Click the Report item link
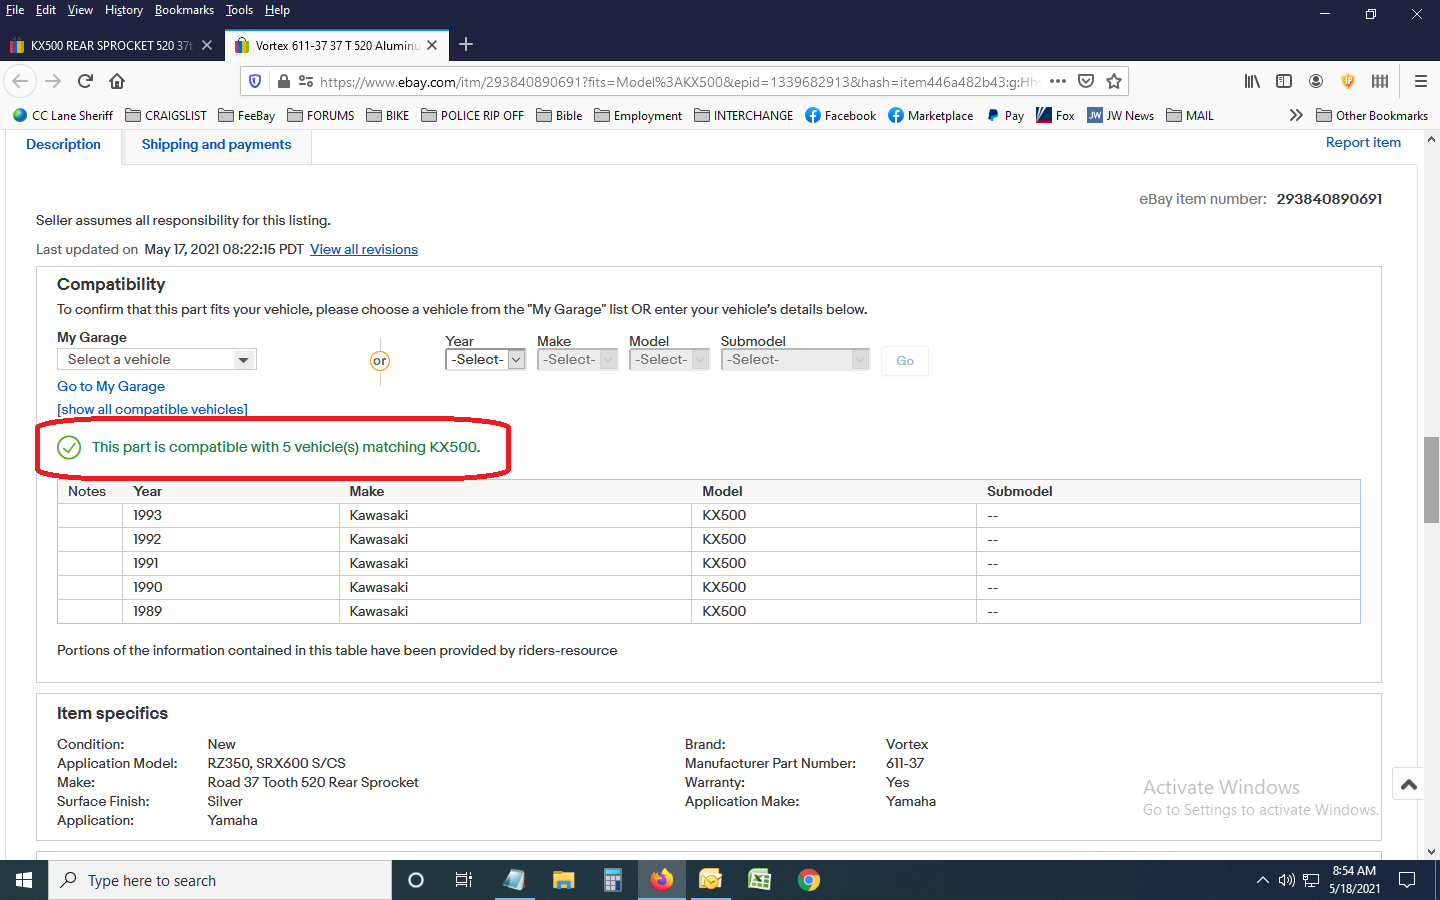1440x900 pixels. pyautogui.click(x=1363, y=143)
